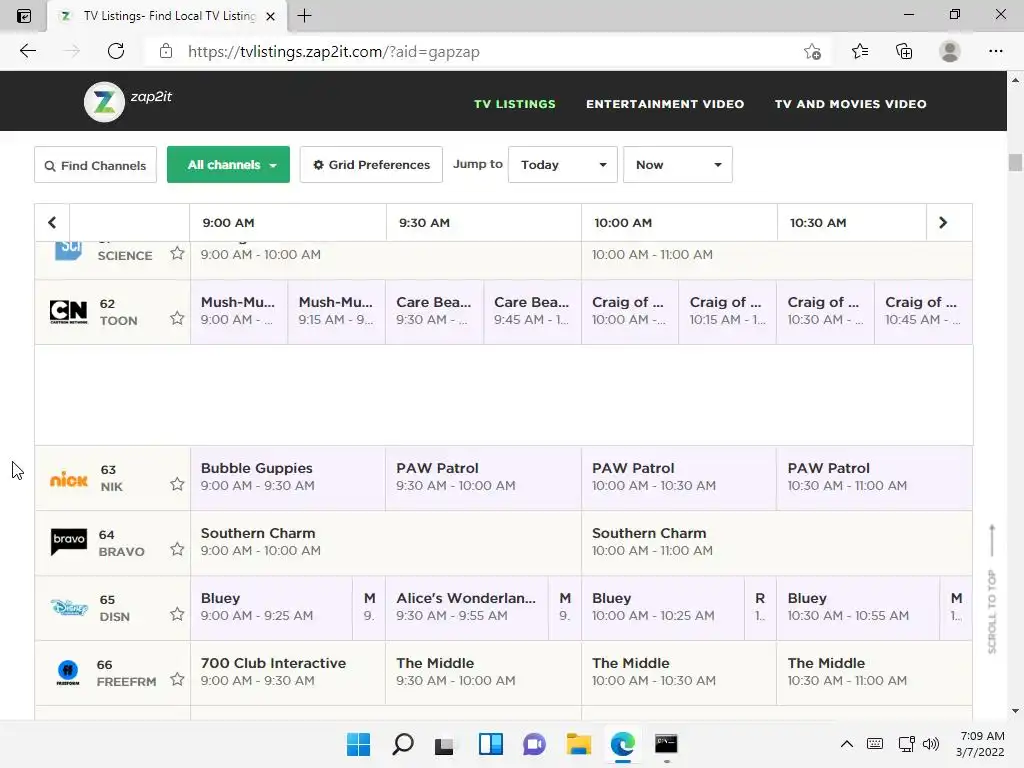Screen dimensions: 1024x768
Task: Refresh the page
Action: tap(116, 51)
